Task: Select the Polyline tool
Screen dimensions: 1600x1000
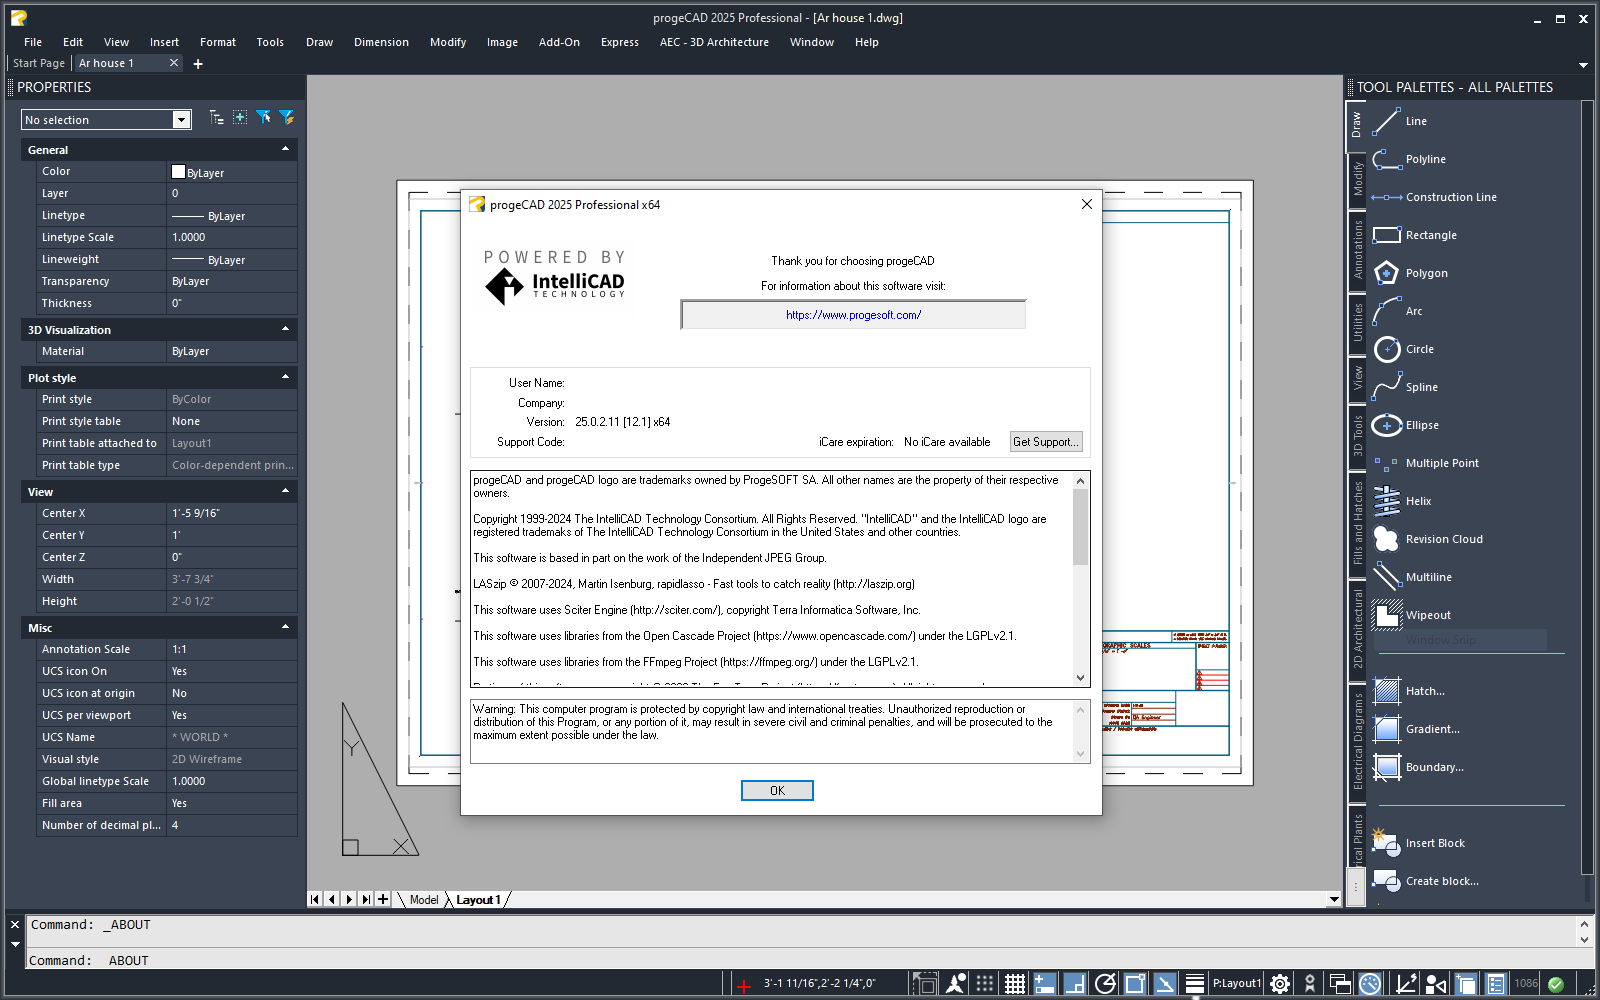Action: [1425, 159]
